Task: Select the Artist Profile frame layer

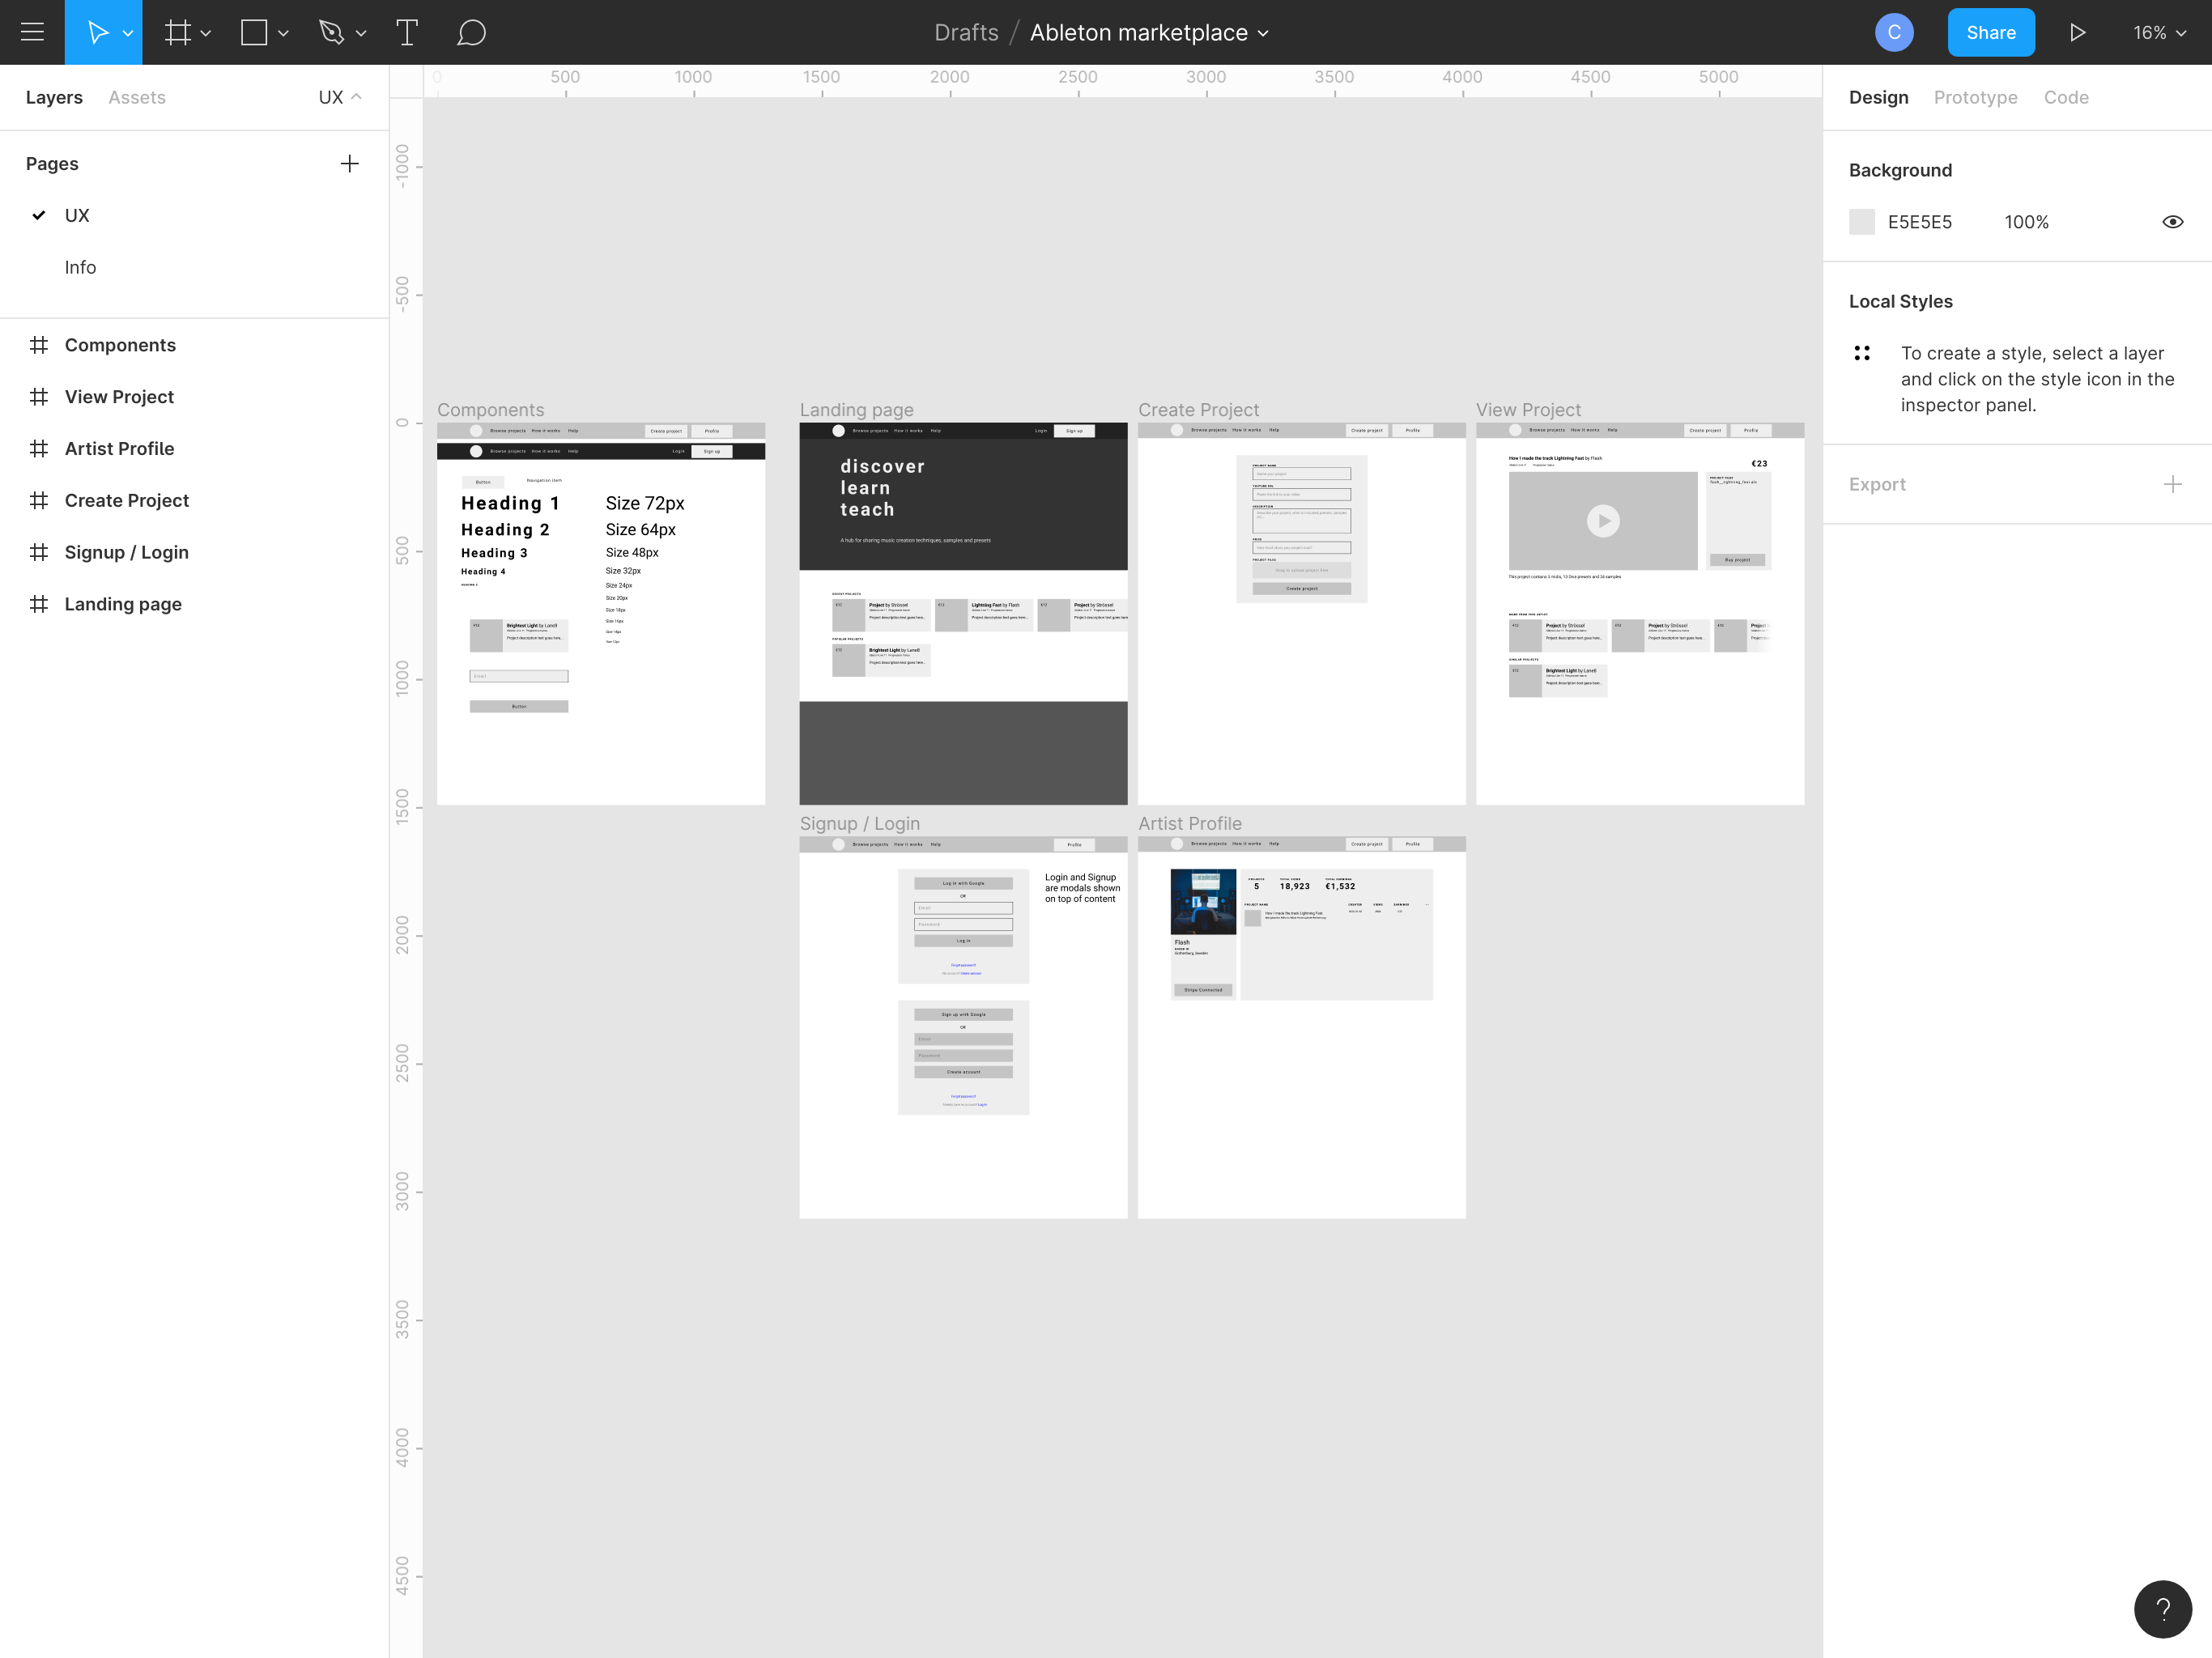Action: pos(119,449)
